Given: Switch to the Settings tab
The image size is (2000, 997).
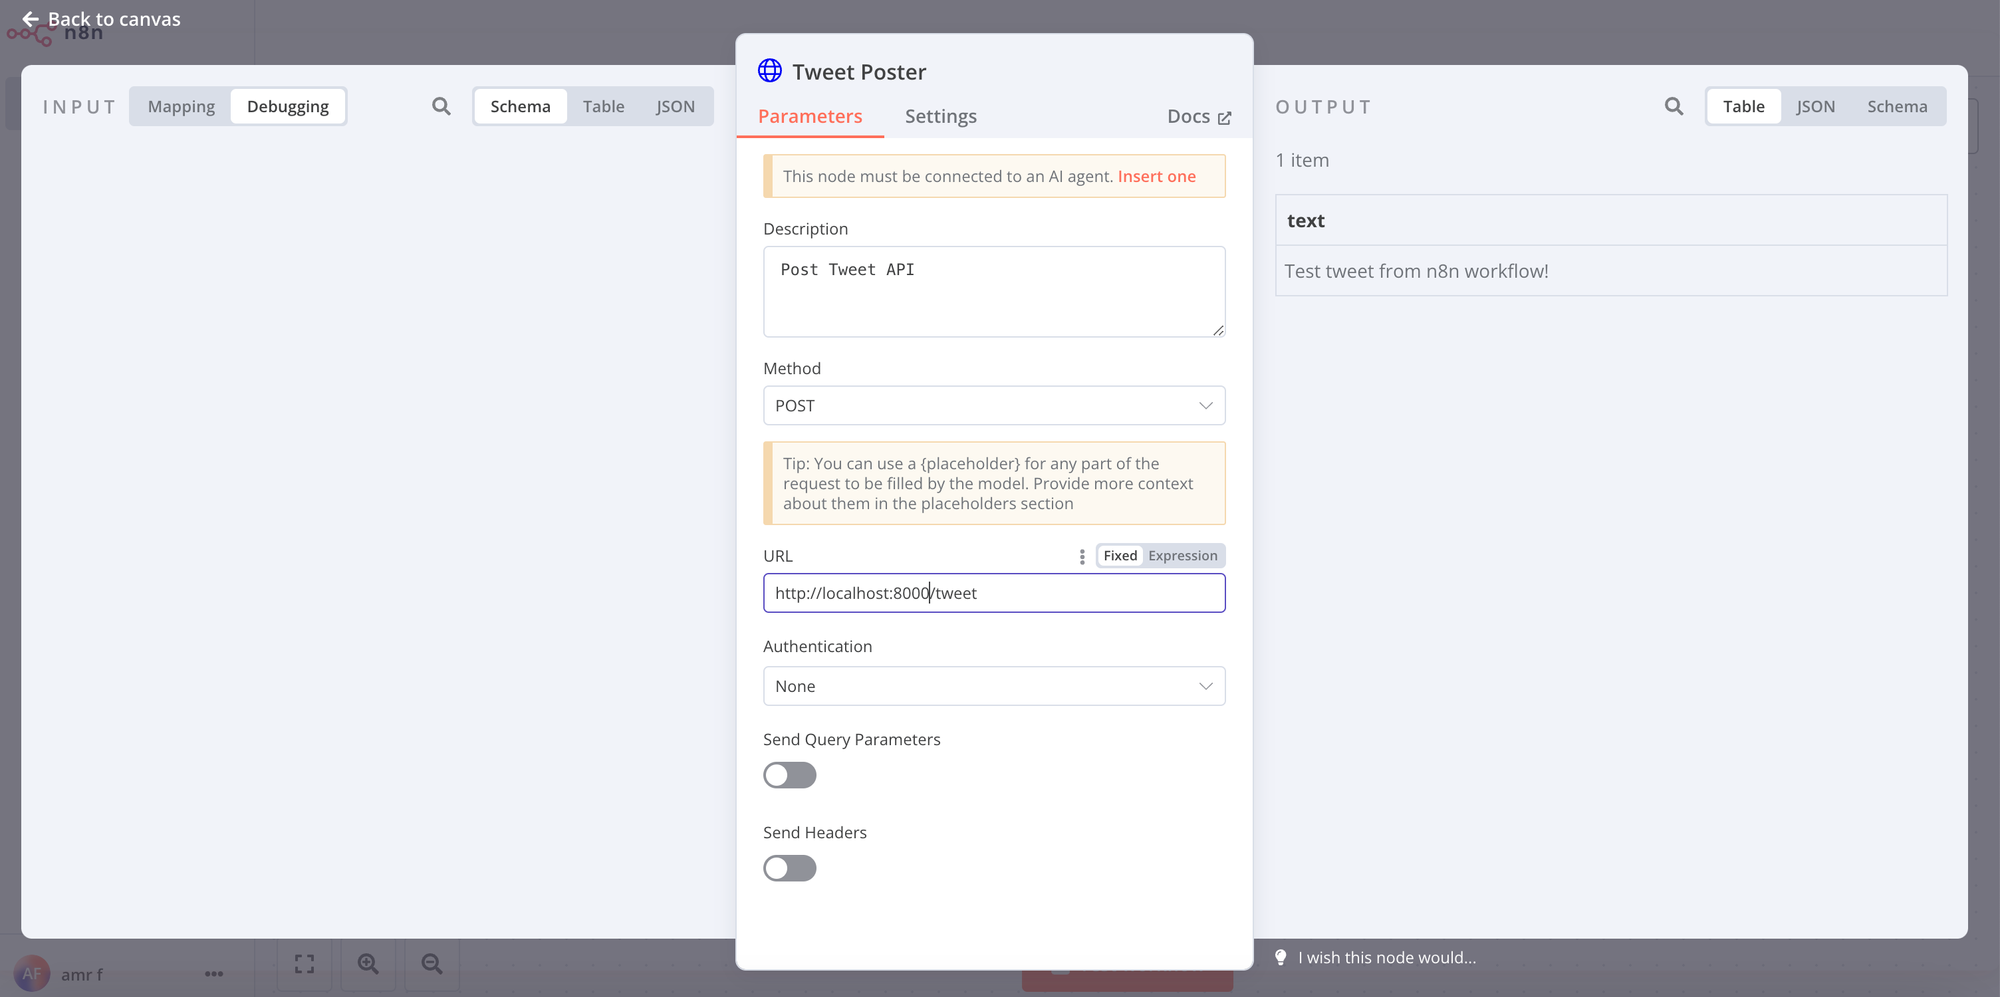Looking at the screenshot, I should pos(941,117).
